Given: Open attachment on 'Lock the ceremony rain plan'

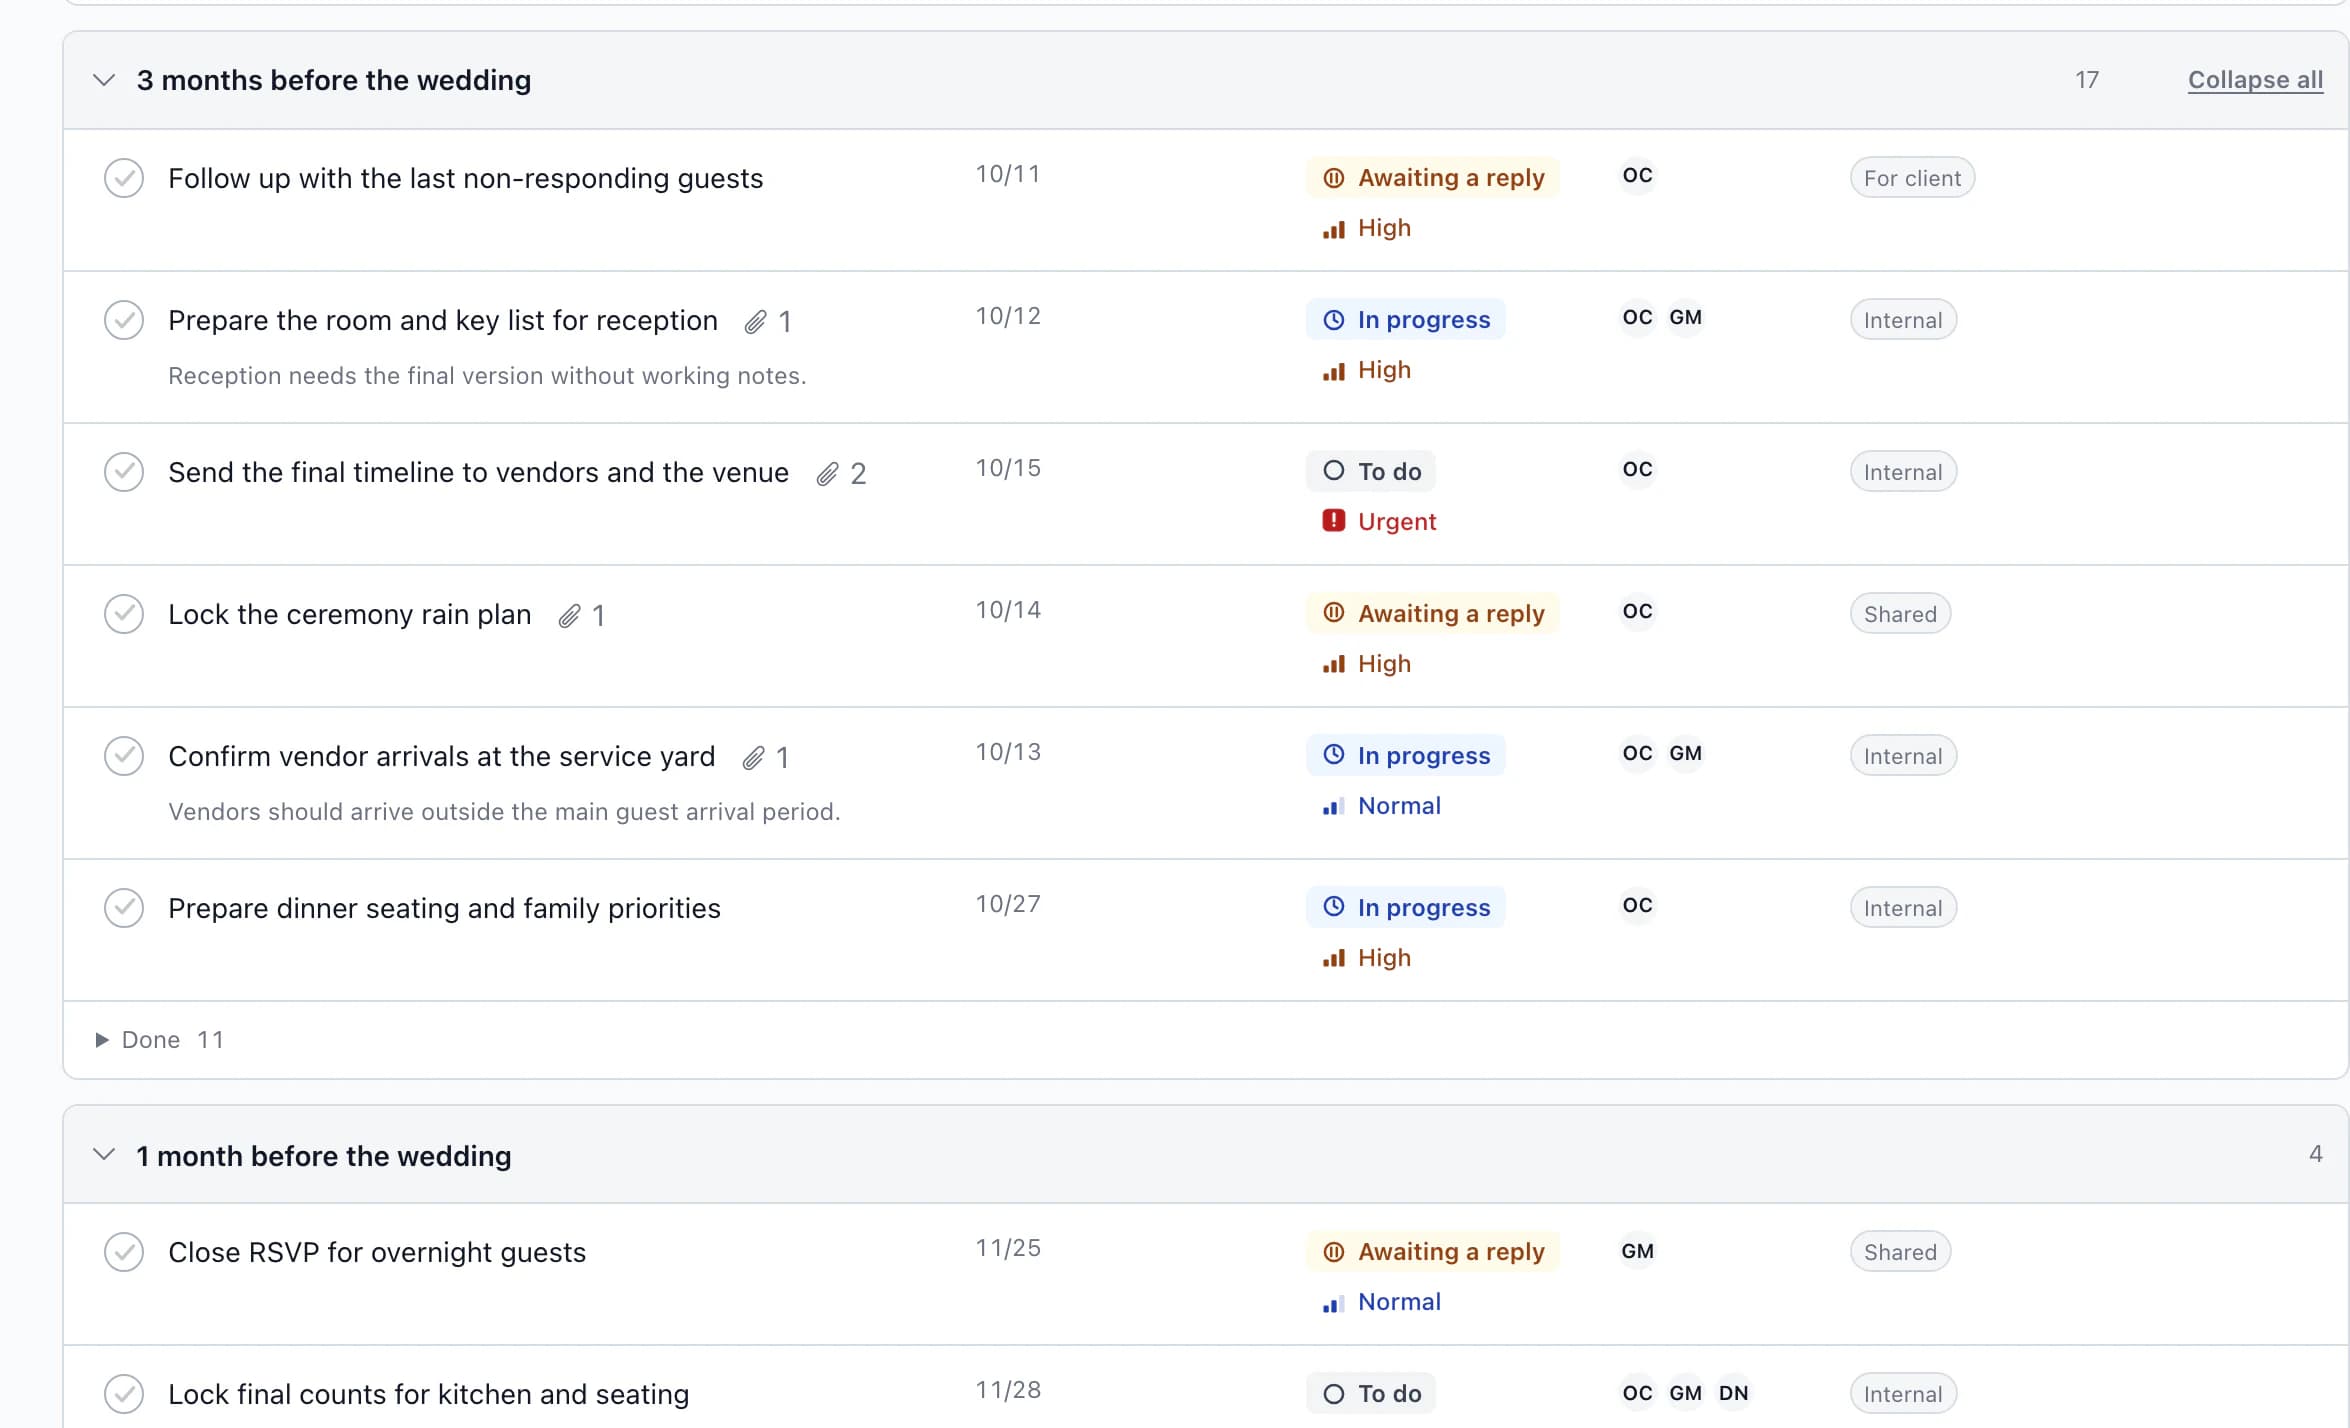Looking at the screenshot, I should click(x=582, y=615).
